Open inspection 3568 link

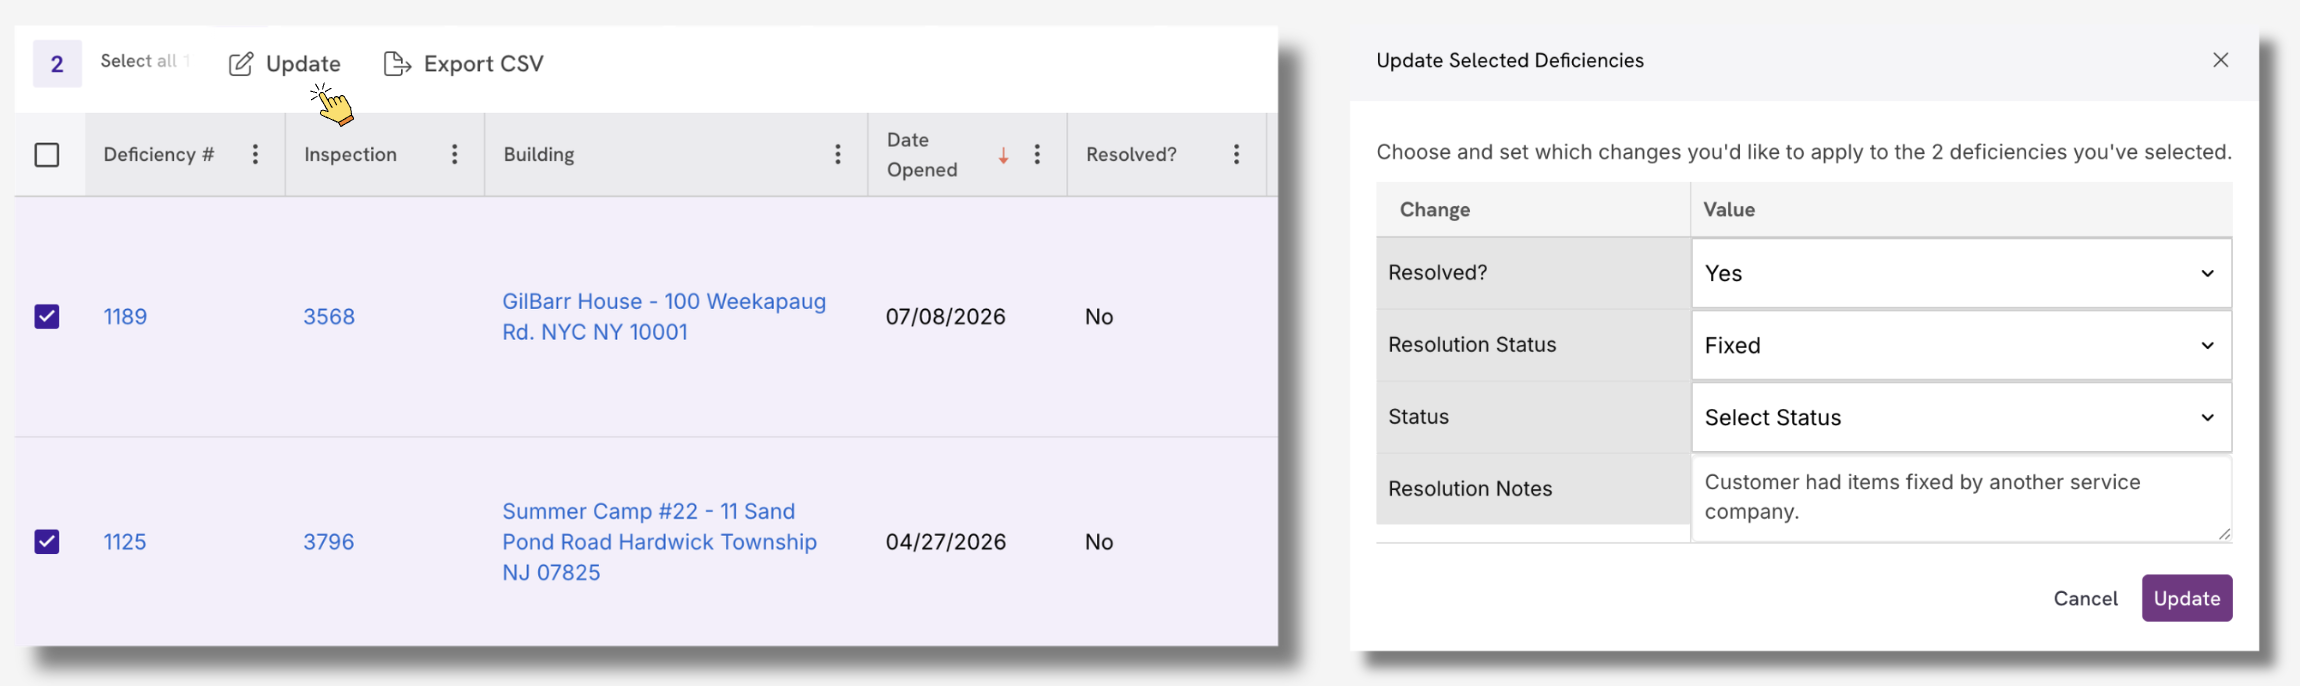tap(329, 317)
